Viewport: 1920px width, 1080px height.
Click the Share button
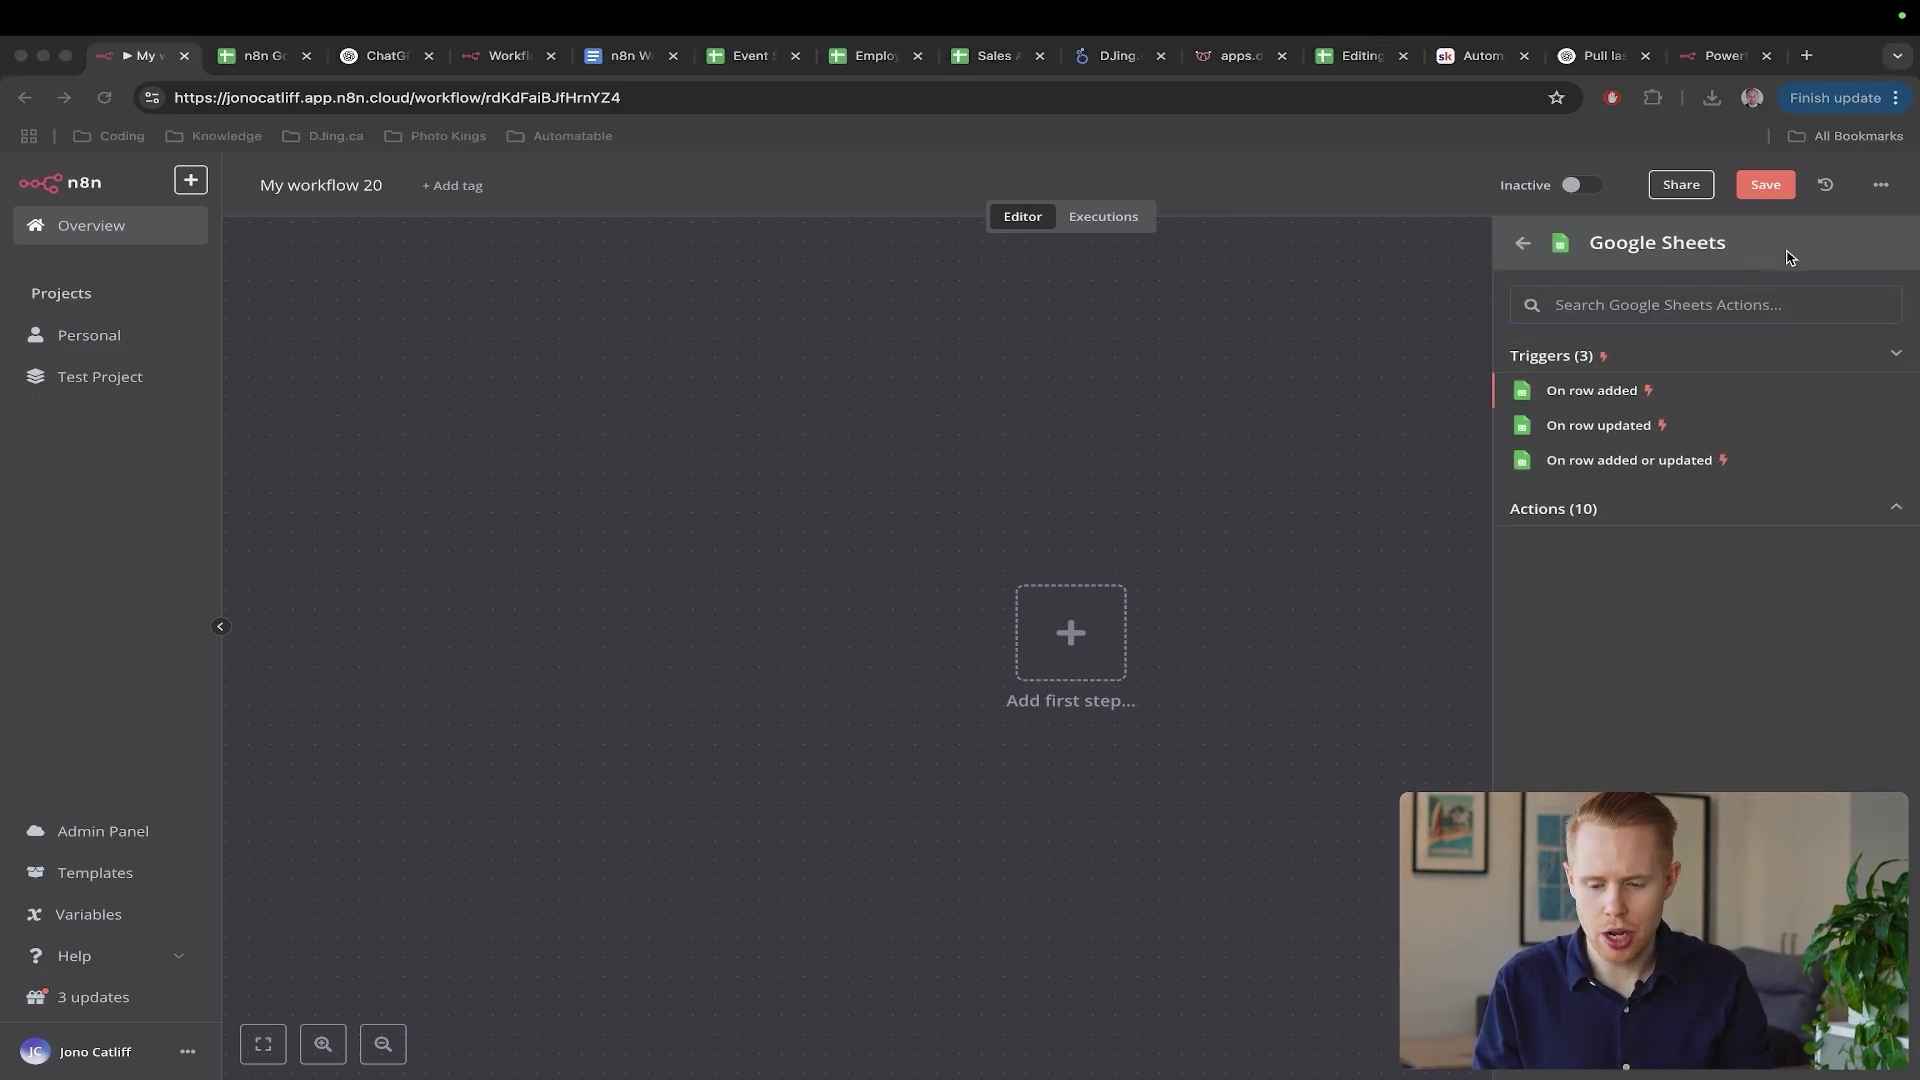coord(1680,185)
